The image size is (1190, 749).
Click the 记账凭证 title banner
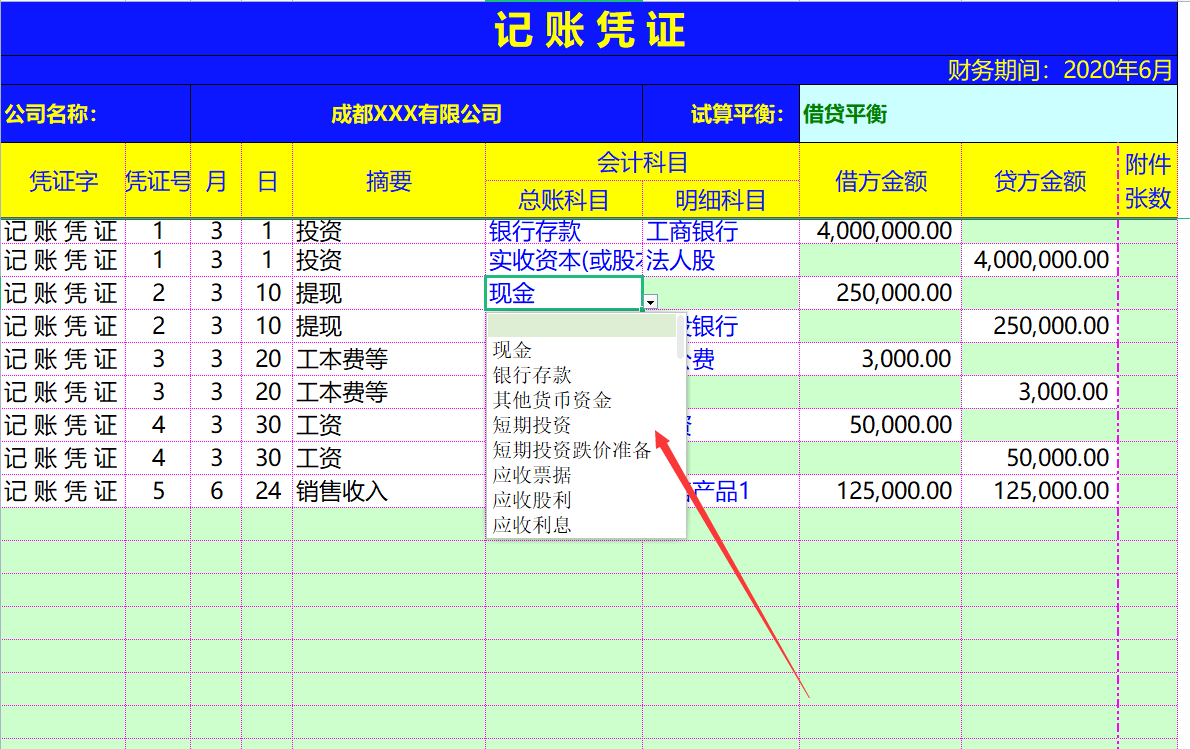click(589, 29)
